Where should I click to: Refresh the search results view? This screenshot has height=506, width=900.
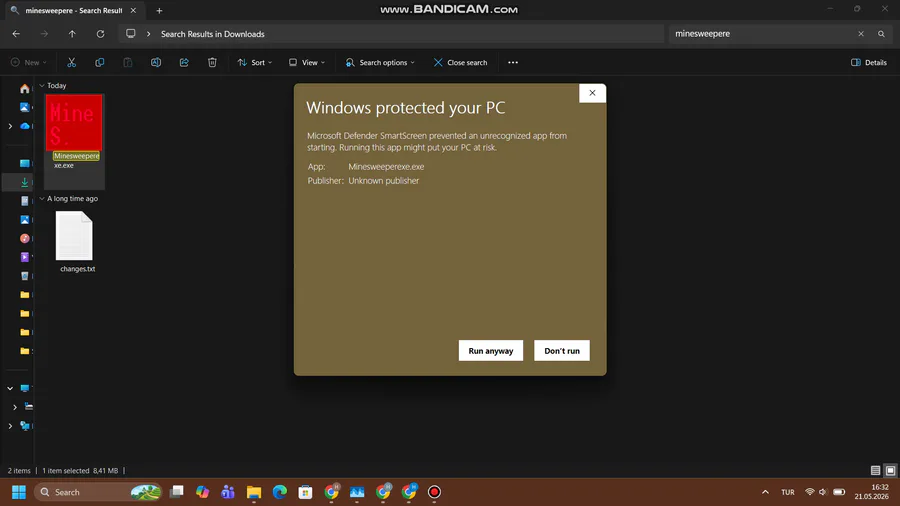click(x=100, y=34)
